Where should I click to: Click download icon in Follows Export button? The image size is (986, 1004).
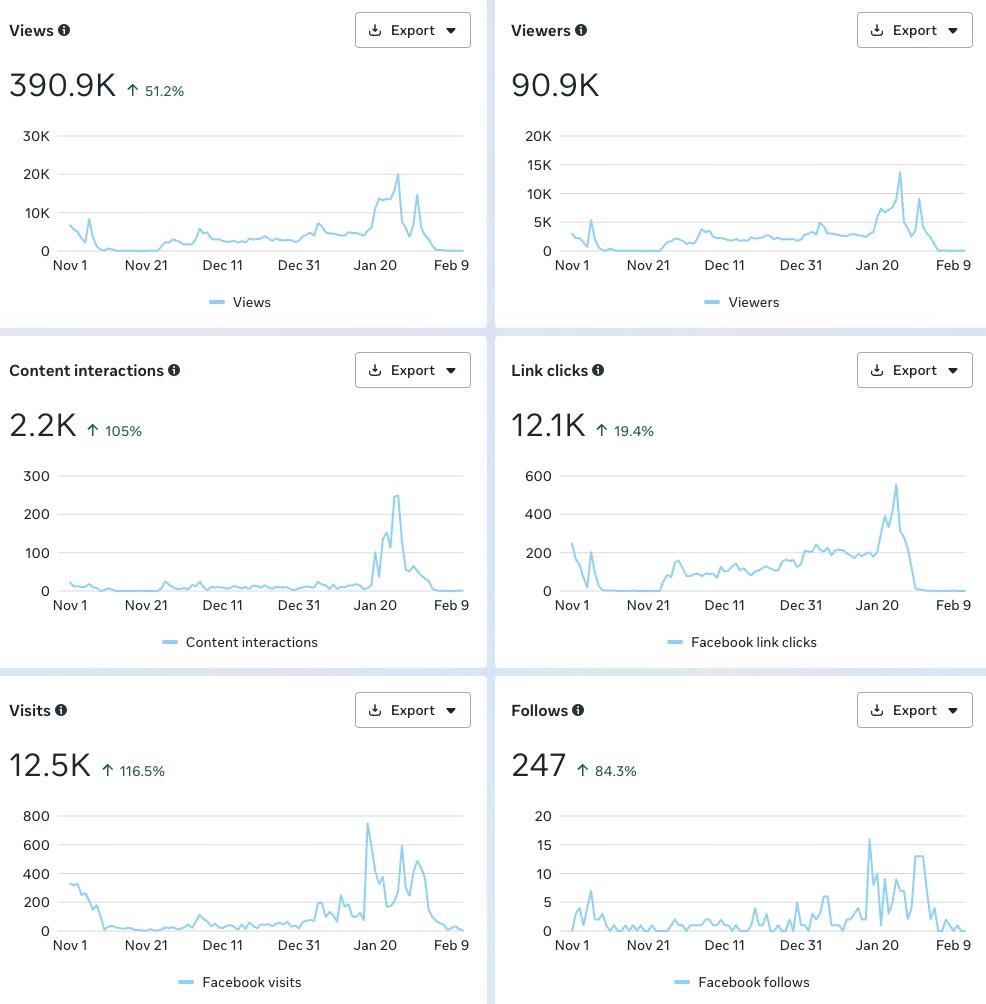point(877,710)
